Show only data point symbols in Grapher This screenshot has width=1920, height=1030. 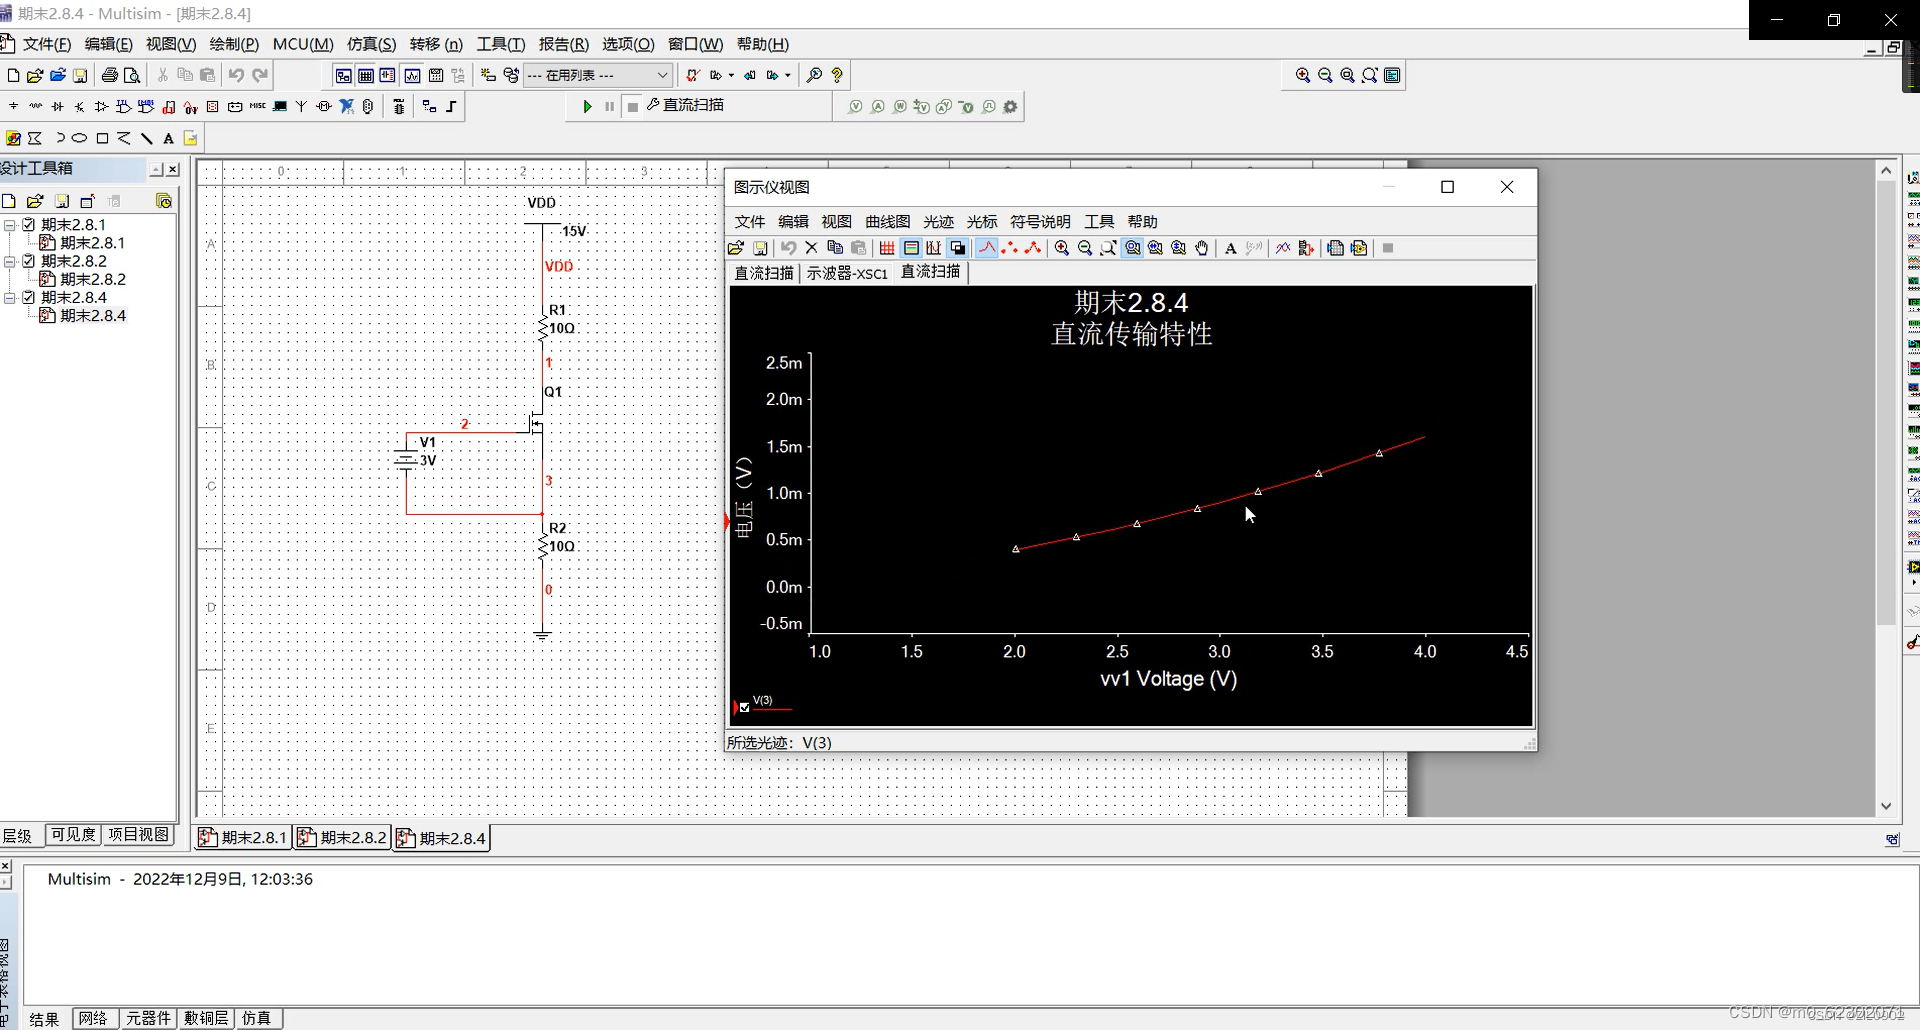(x=1010, y=248)
